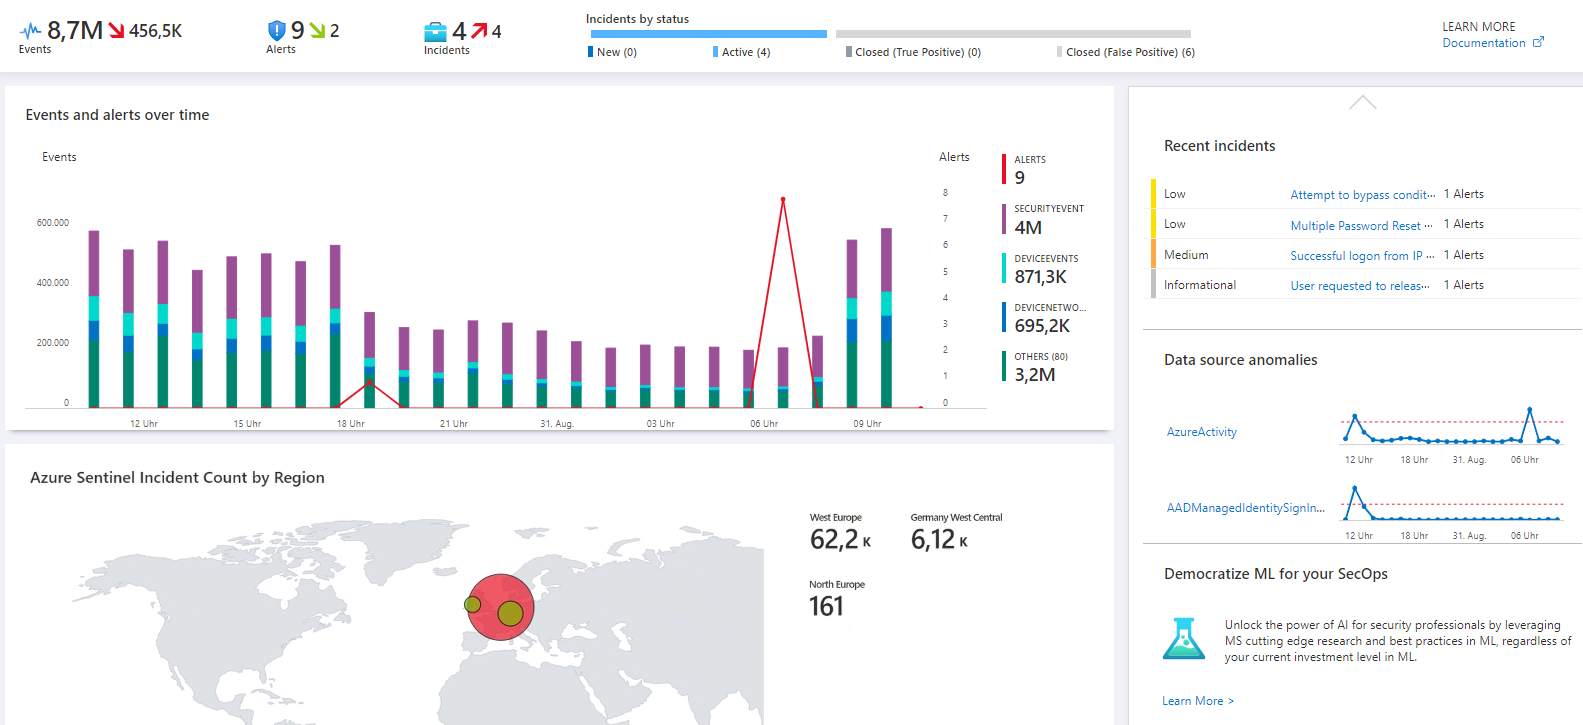The width and height of the screenshot is (1583, 725).
Task: Click the 9 Alerts counter
Action: click(297, 30)
